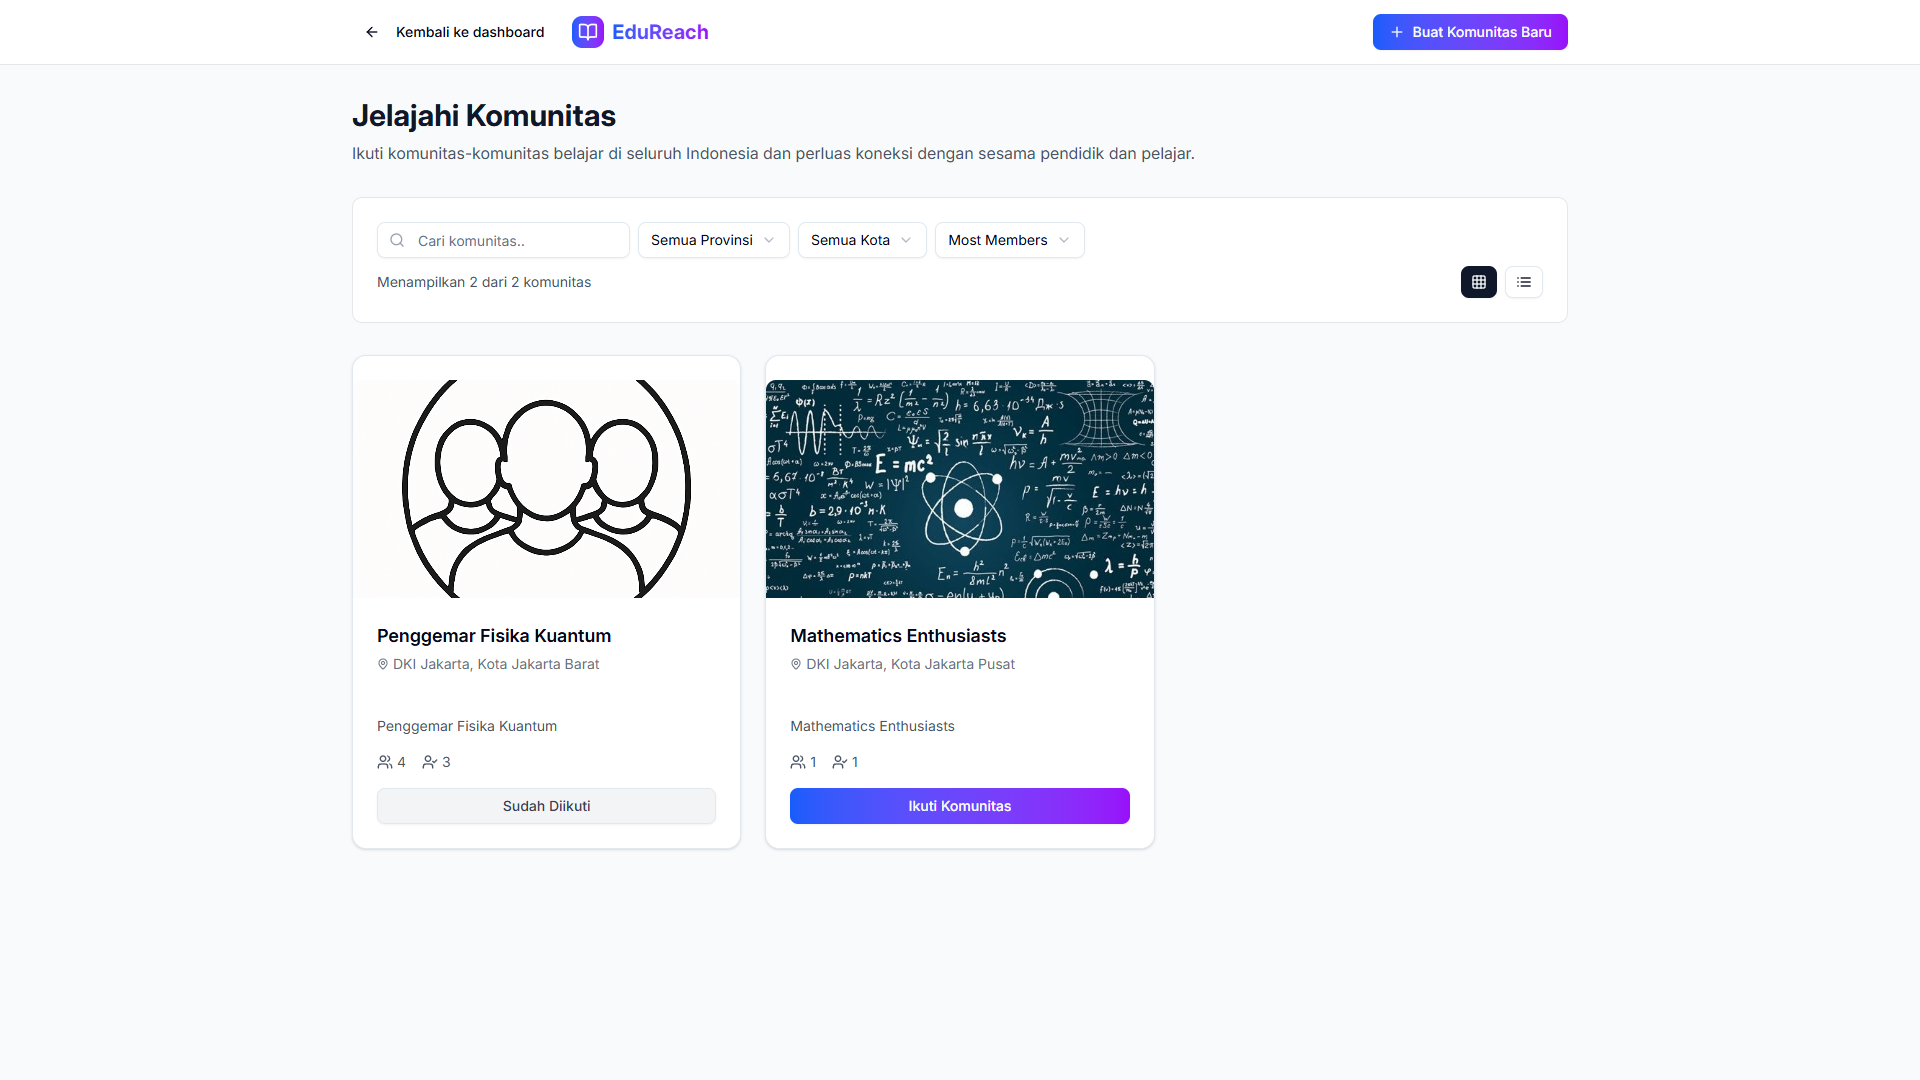The image size is (1920, 1080).
Task: Click followers icon on Mathematics Enthusiasts card
Action: (840, 763)
